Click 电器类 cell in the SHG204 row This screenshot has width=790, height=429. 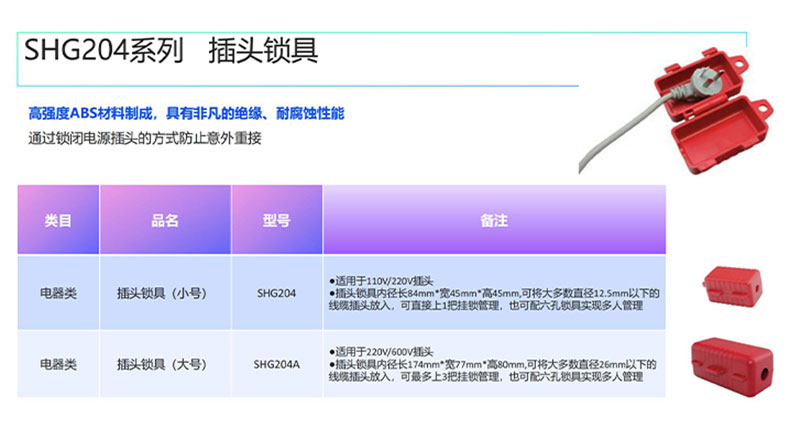tap(58, 293)
